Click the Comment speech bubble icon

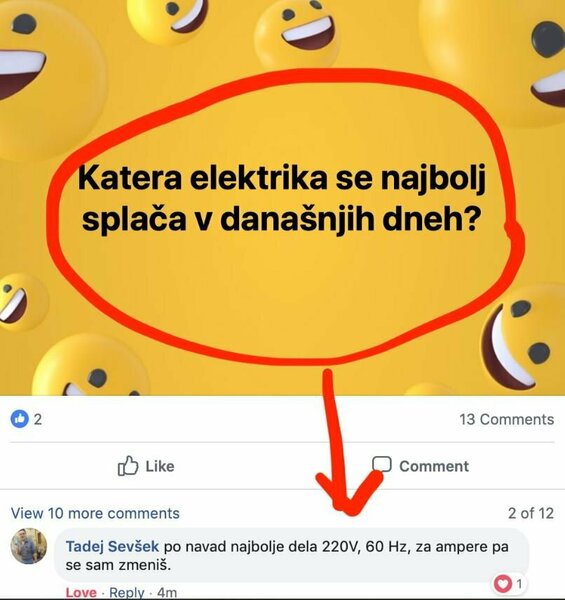coord(382,464)
